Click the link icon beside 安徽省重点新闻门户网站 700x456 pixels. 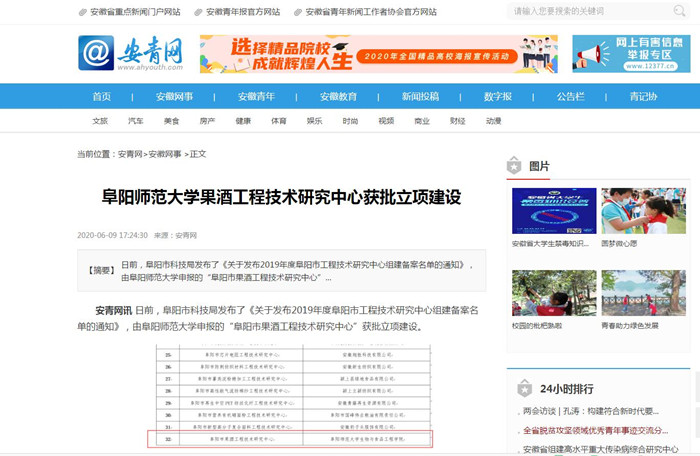82,12
